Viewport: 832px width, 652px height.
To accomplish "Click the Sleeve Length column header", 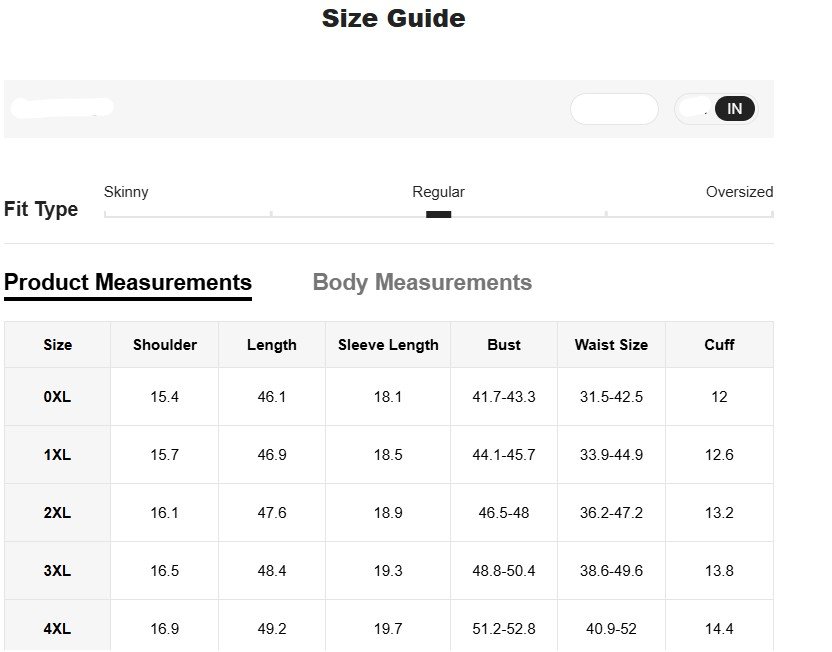I will click(x=387, y=344).
